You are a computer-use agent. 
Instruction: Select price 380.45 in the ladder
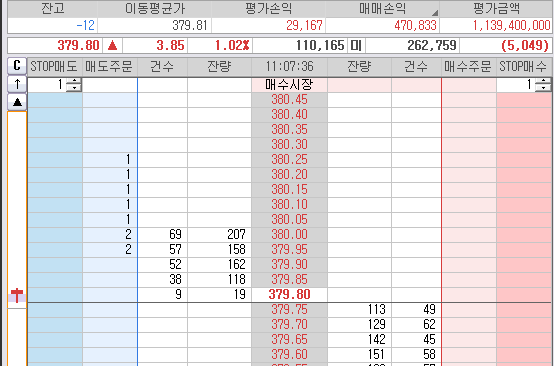point(289,100)
